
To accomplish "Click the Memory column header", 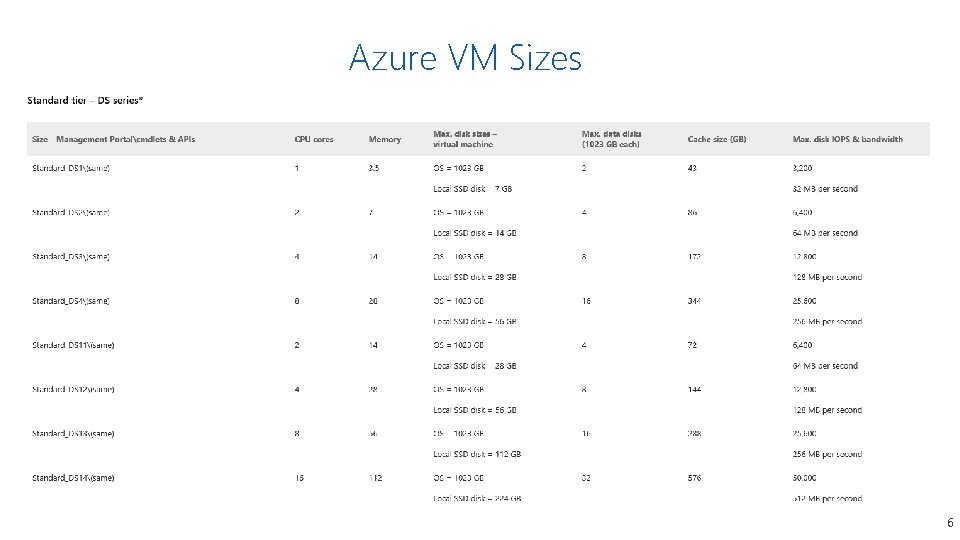I will [384, 139].
